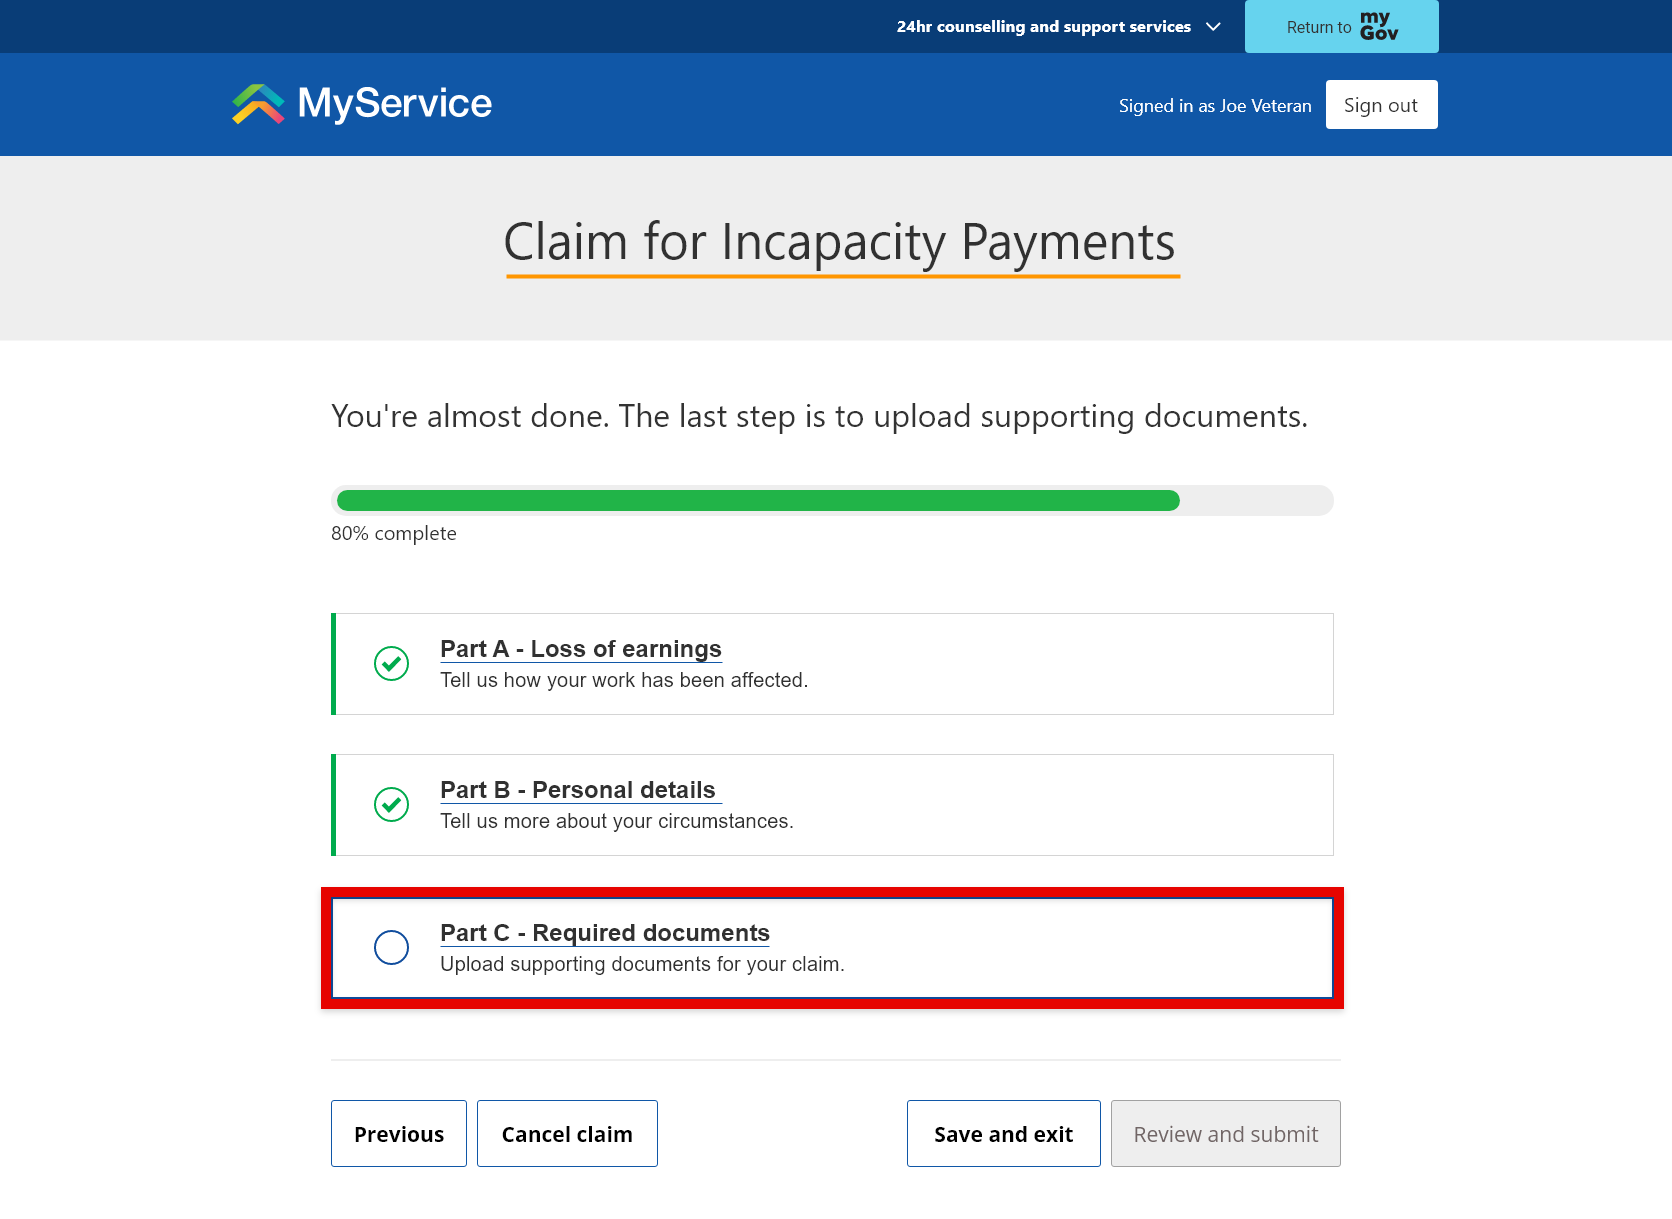Mark Part C as complete via its radio circle
The image size is (1672, 1219).
point(391,947)
